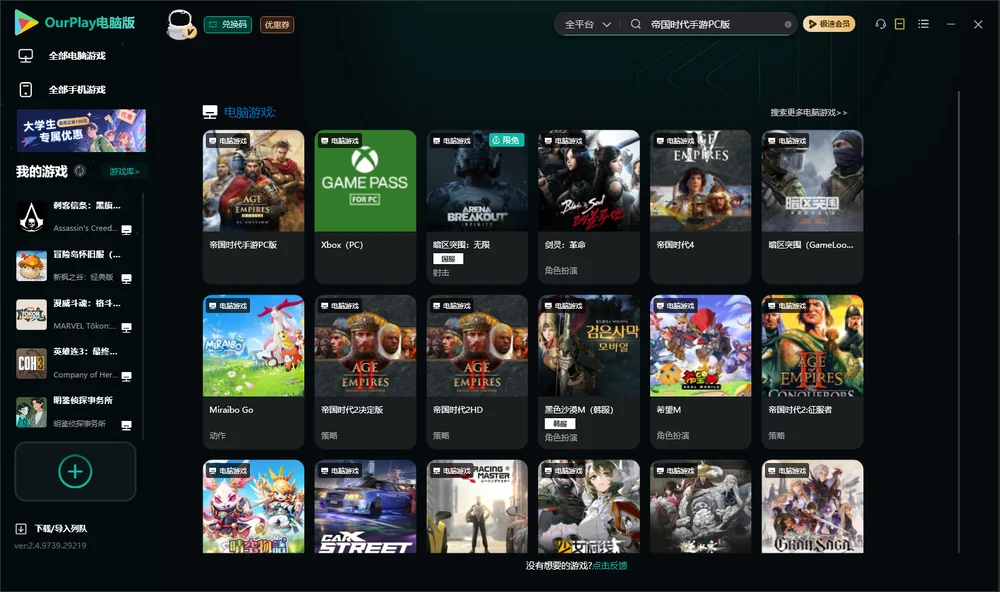Click the redeem code button
Viewport: 1000px width, 592px height.
click(x=228, y=25)
